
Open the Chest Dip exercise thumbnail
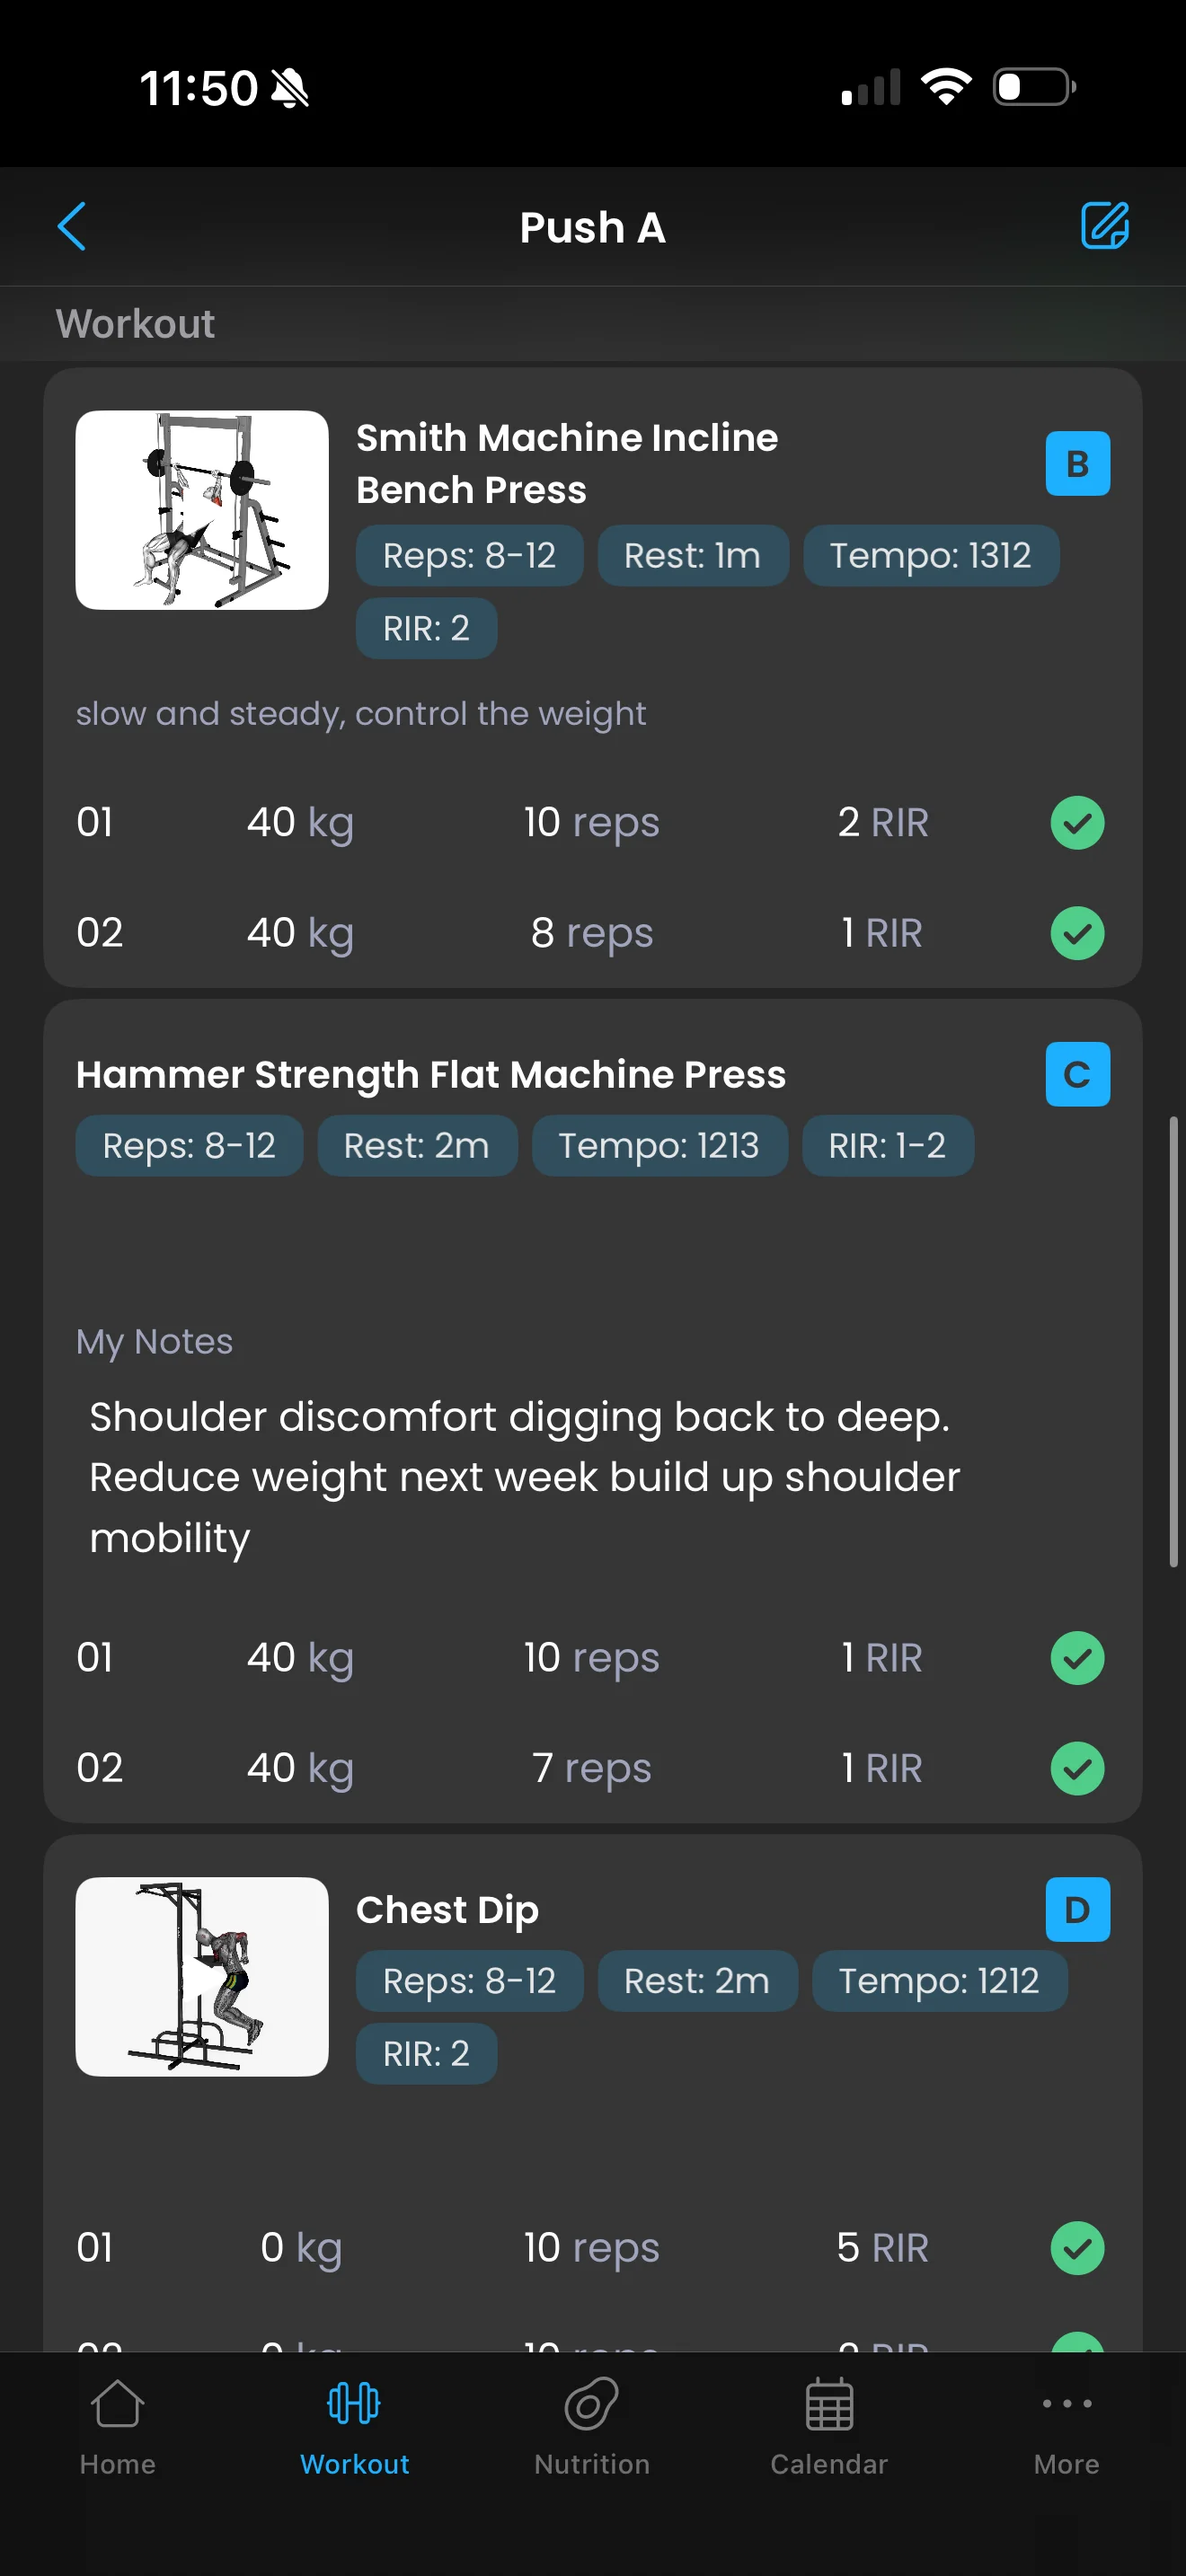pyautogui.click(x=202, y=1977)
